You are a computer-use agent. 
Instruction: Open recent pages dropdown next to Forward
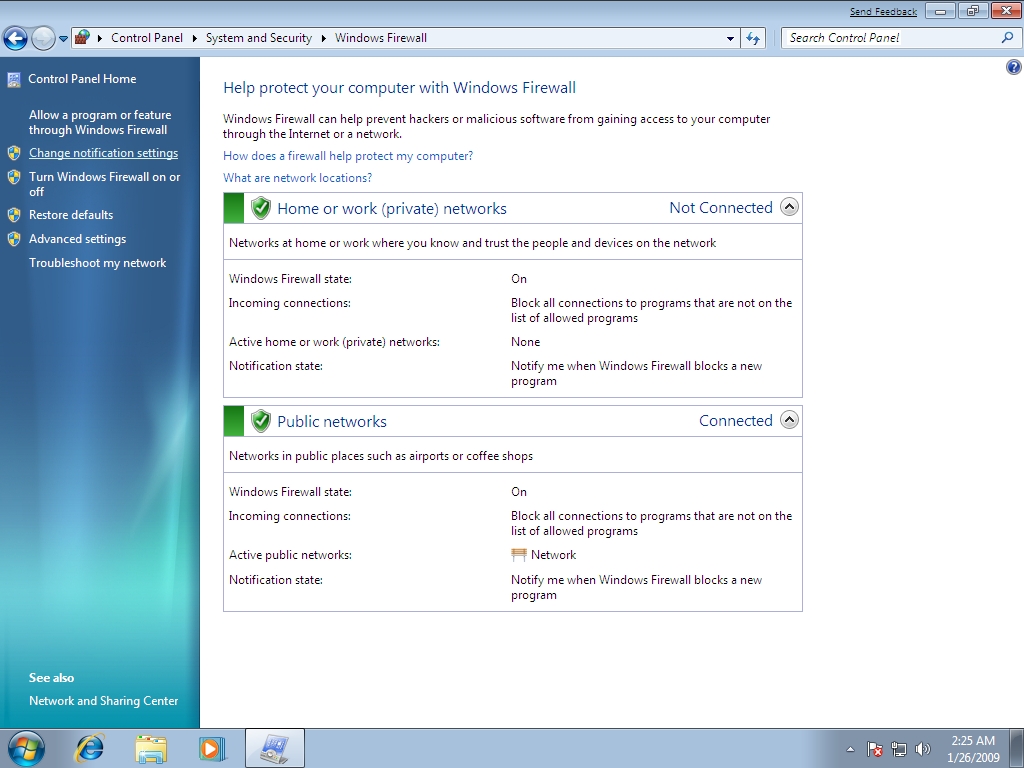click(x=63, y=39)
